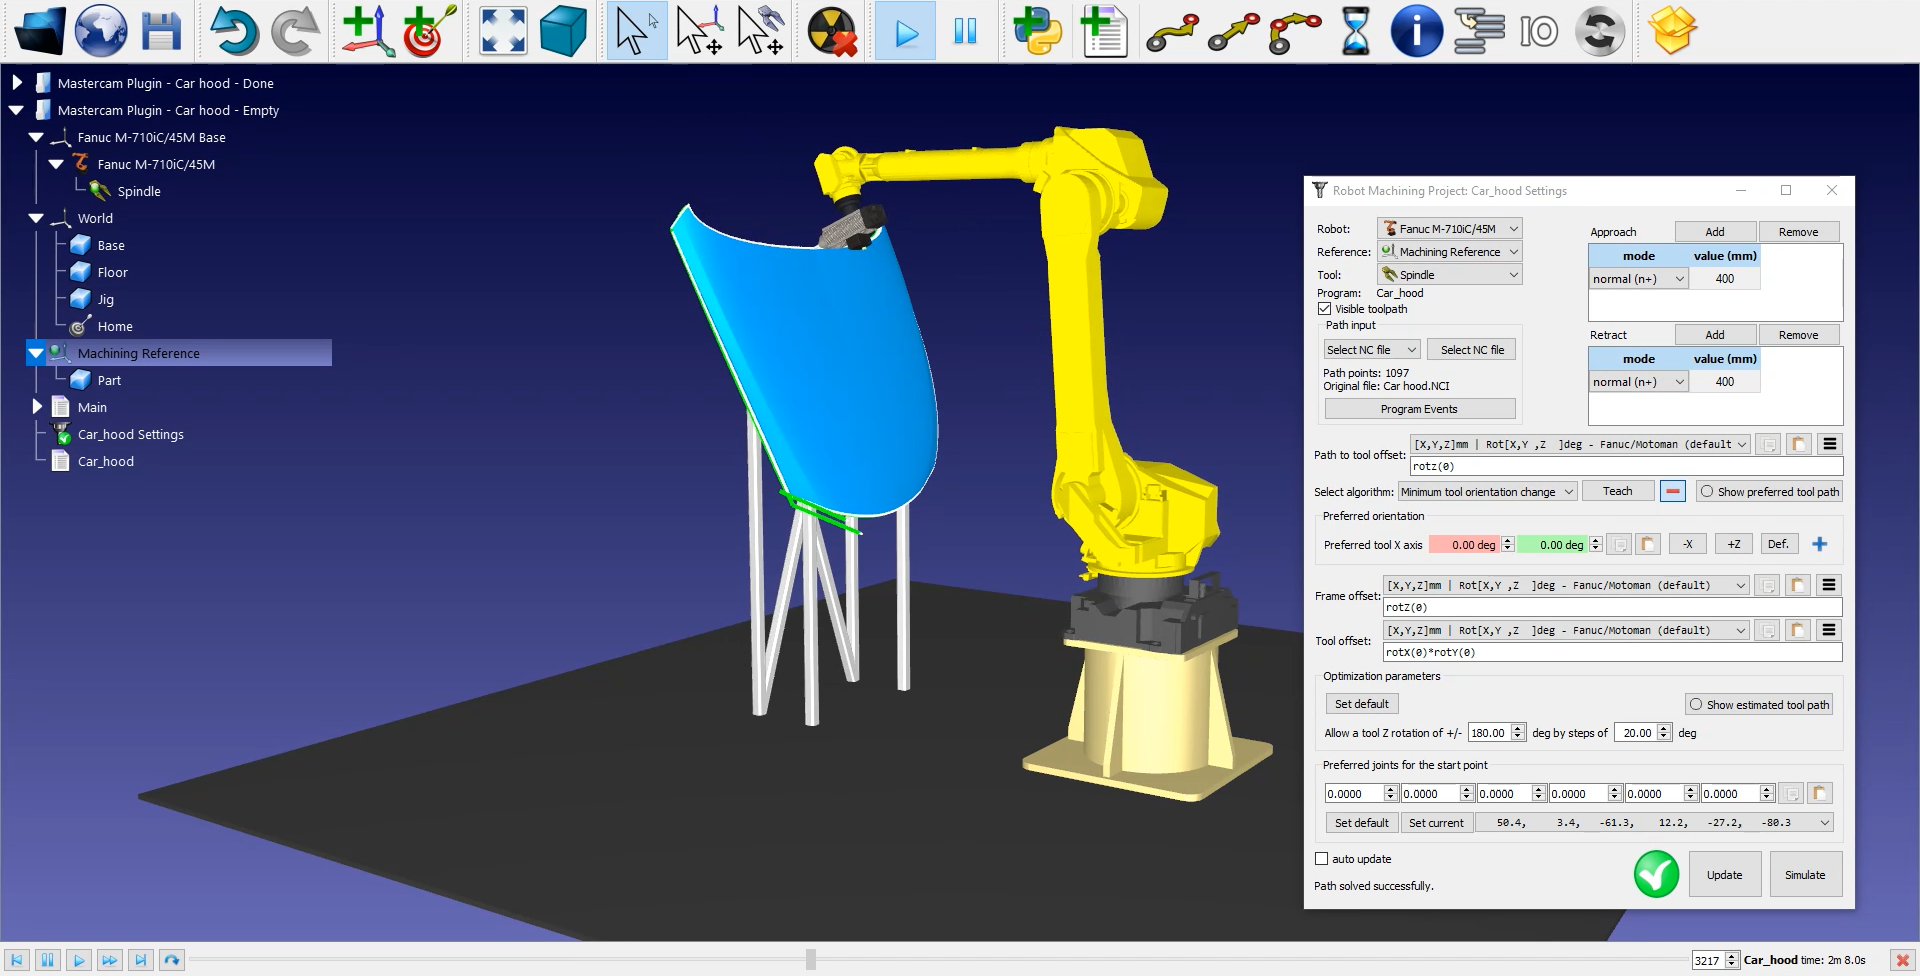1920x976 pixels.
Task: Click the Save station floppy disk icon
Action: [x=160, y=31]
